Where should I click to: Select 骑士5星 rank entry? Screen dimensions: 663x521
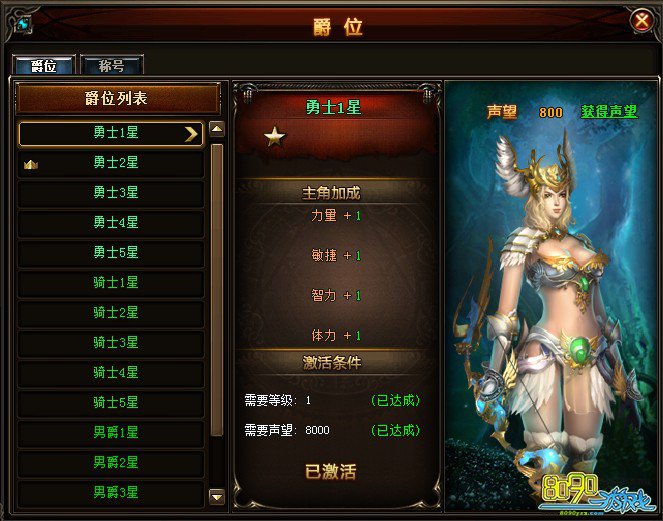(111, 403)
